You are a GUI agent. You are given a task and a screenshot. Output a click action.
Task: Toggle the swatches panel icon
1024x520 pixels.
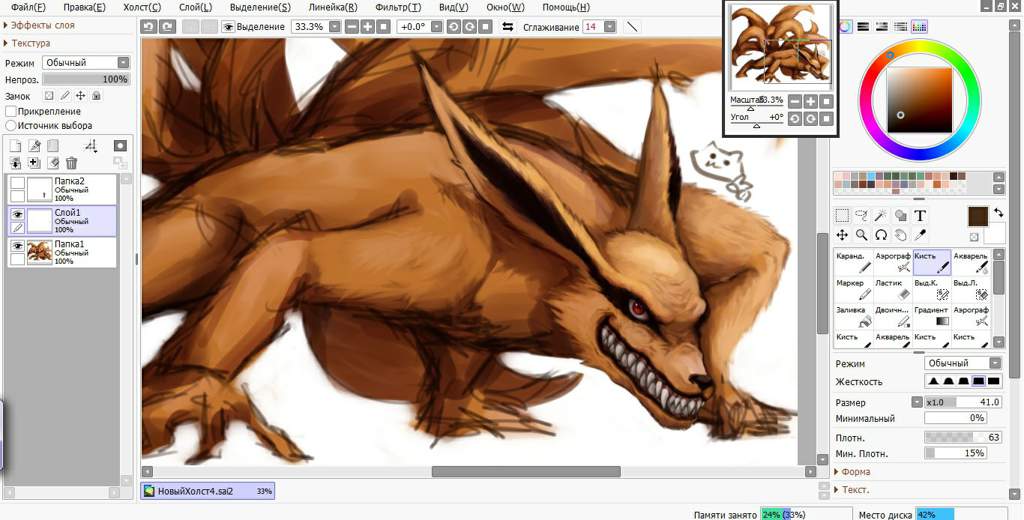pos(920,27)
